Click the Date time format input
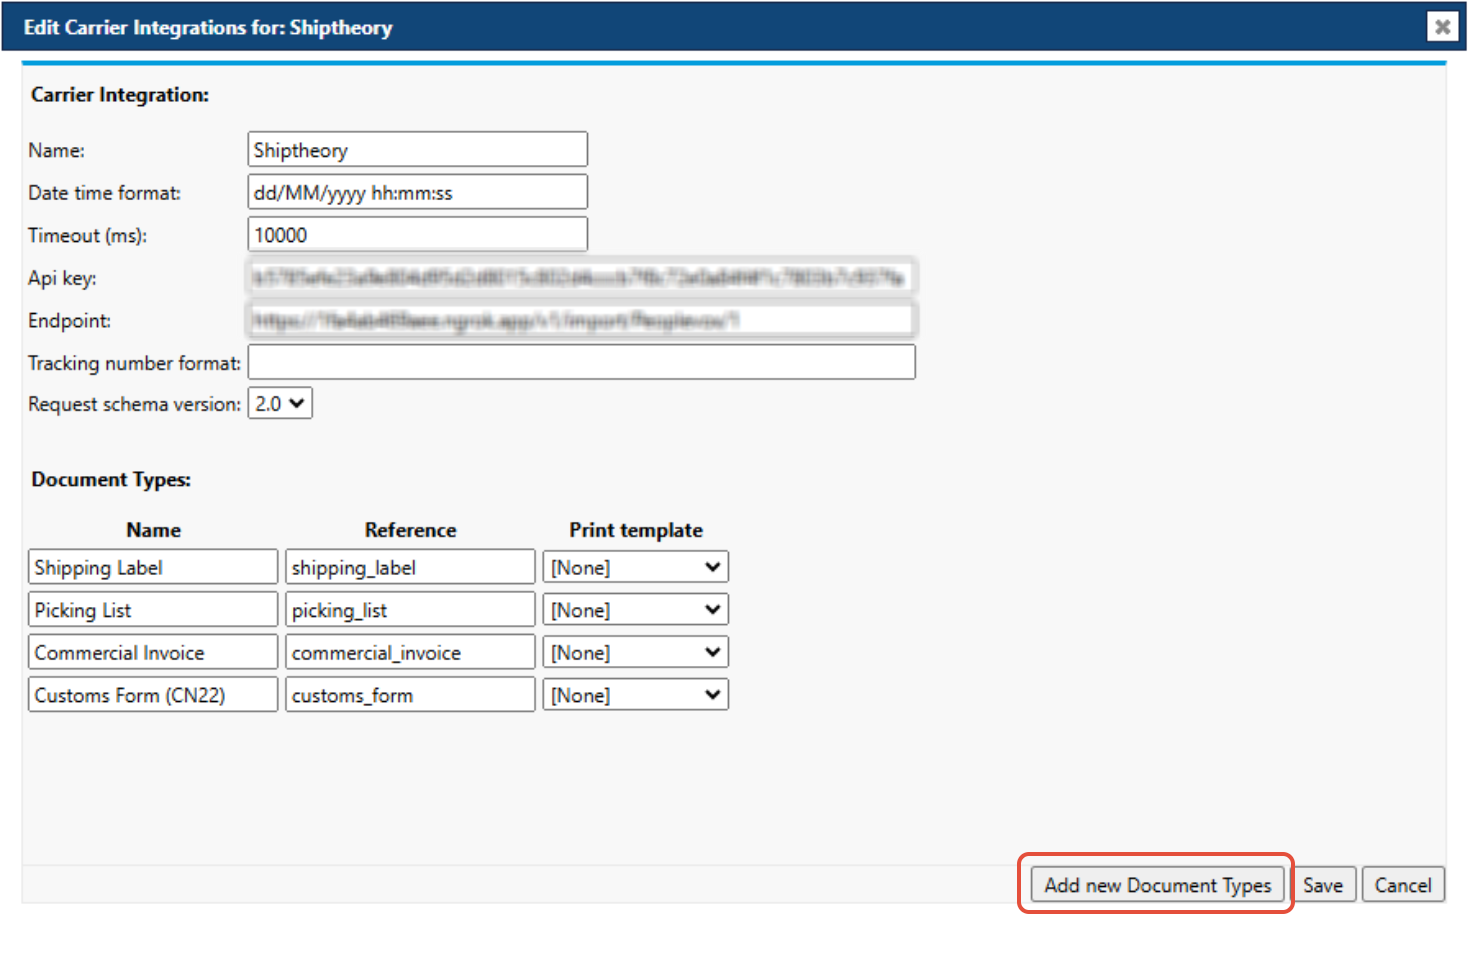1470x979 pixels. click(x=417, y=192)
